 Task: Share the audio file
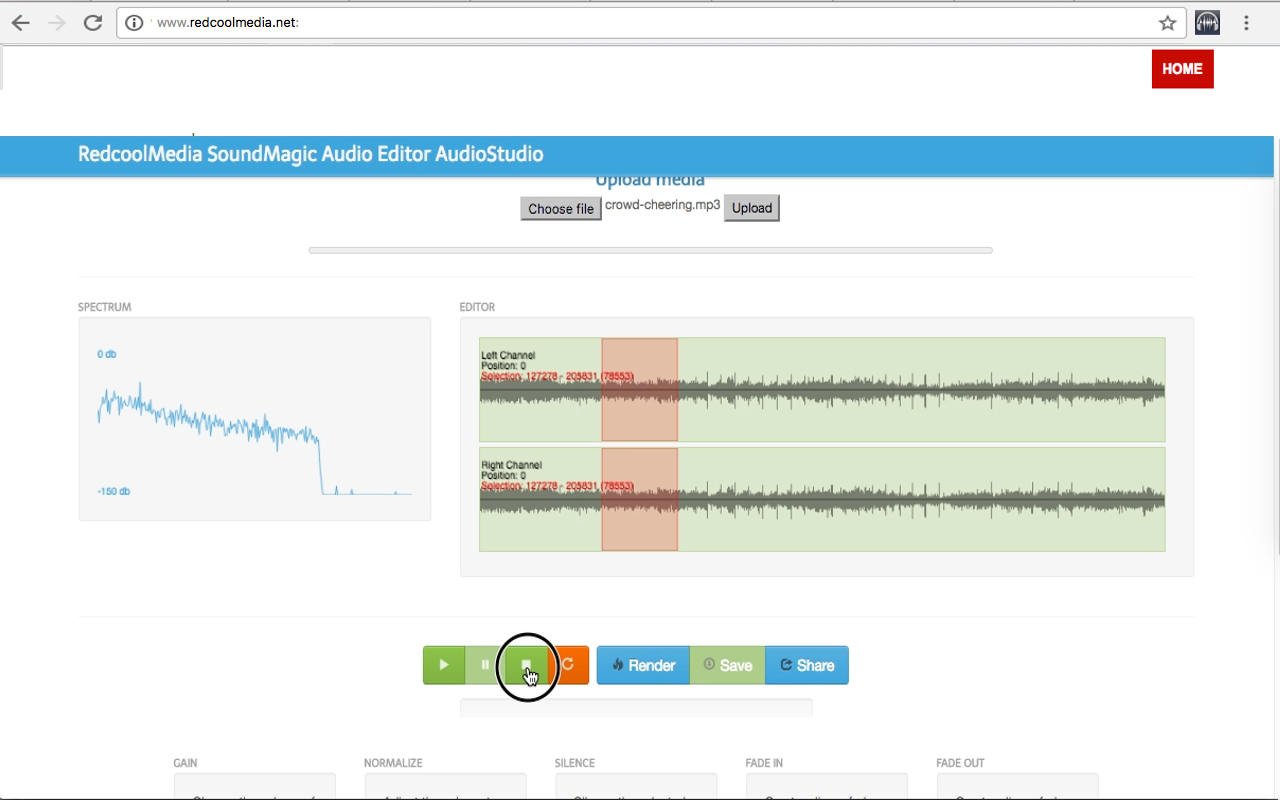pos(807,665)
